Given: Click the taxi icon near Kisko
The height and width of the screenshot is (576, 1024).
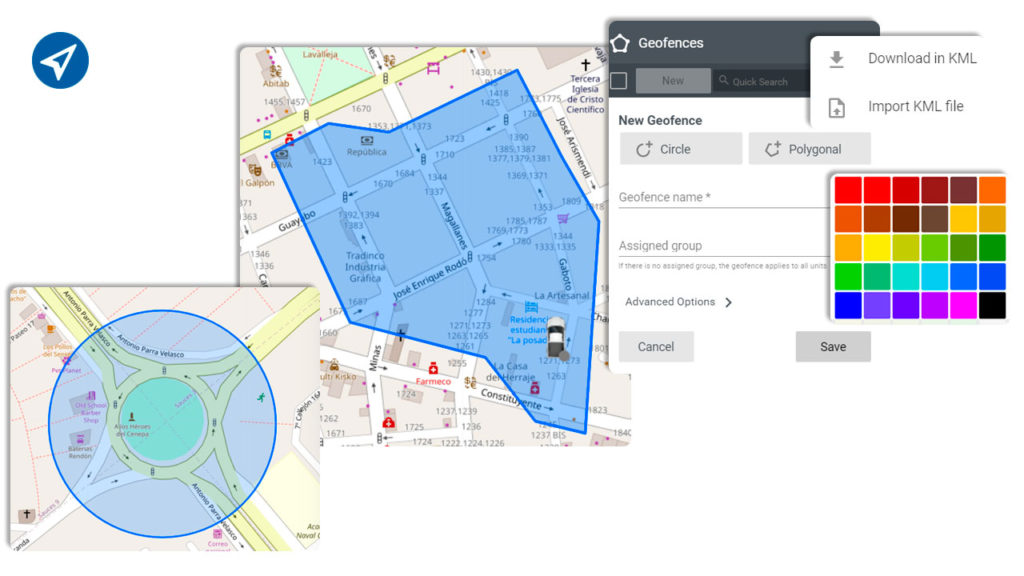Looking at the screenshot, I should (x=334, y=364).
